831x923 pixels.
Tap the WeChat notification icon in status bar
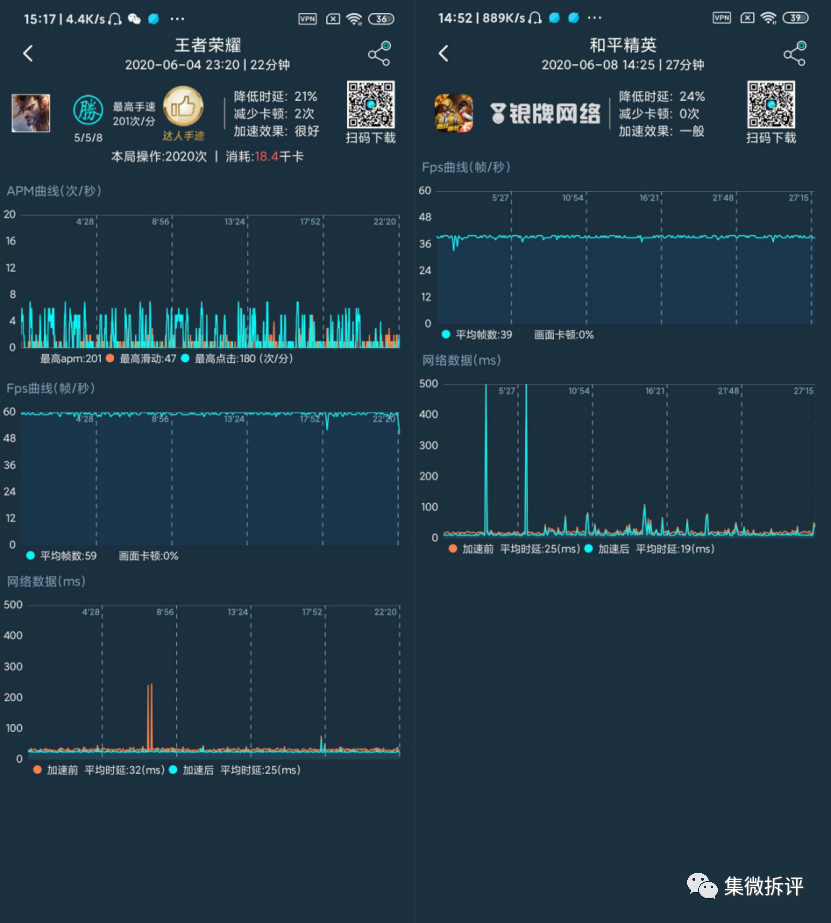(x=134, y=19)
